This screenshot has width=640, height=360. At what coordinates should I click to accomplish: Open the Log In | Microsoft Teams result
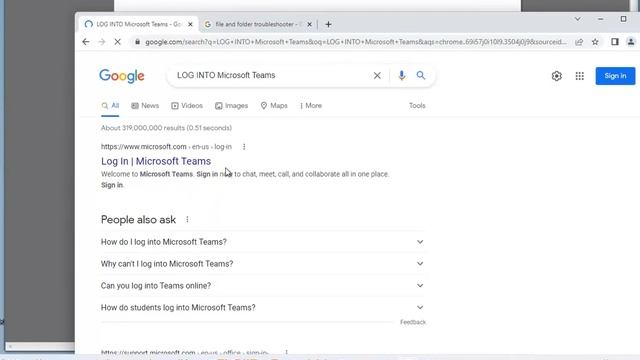[x=156, y=161]
